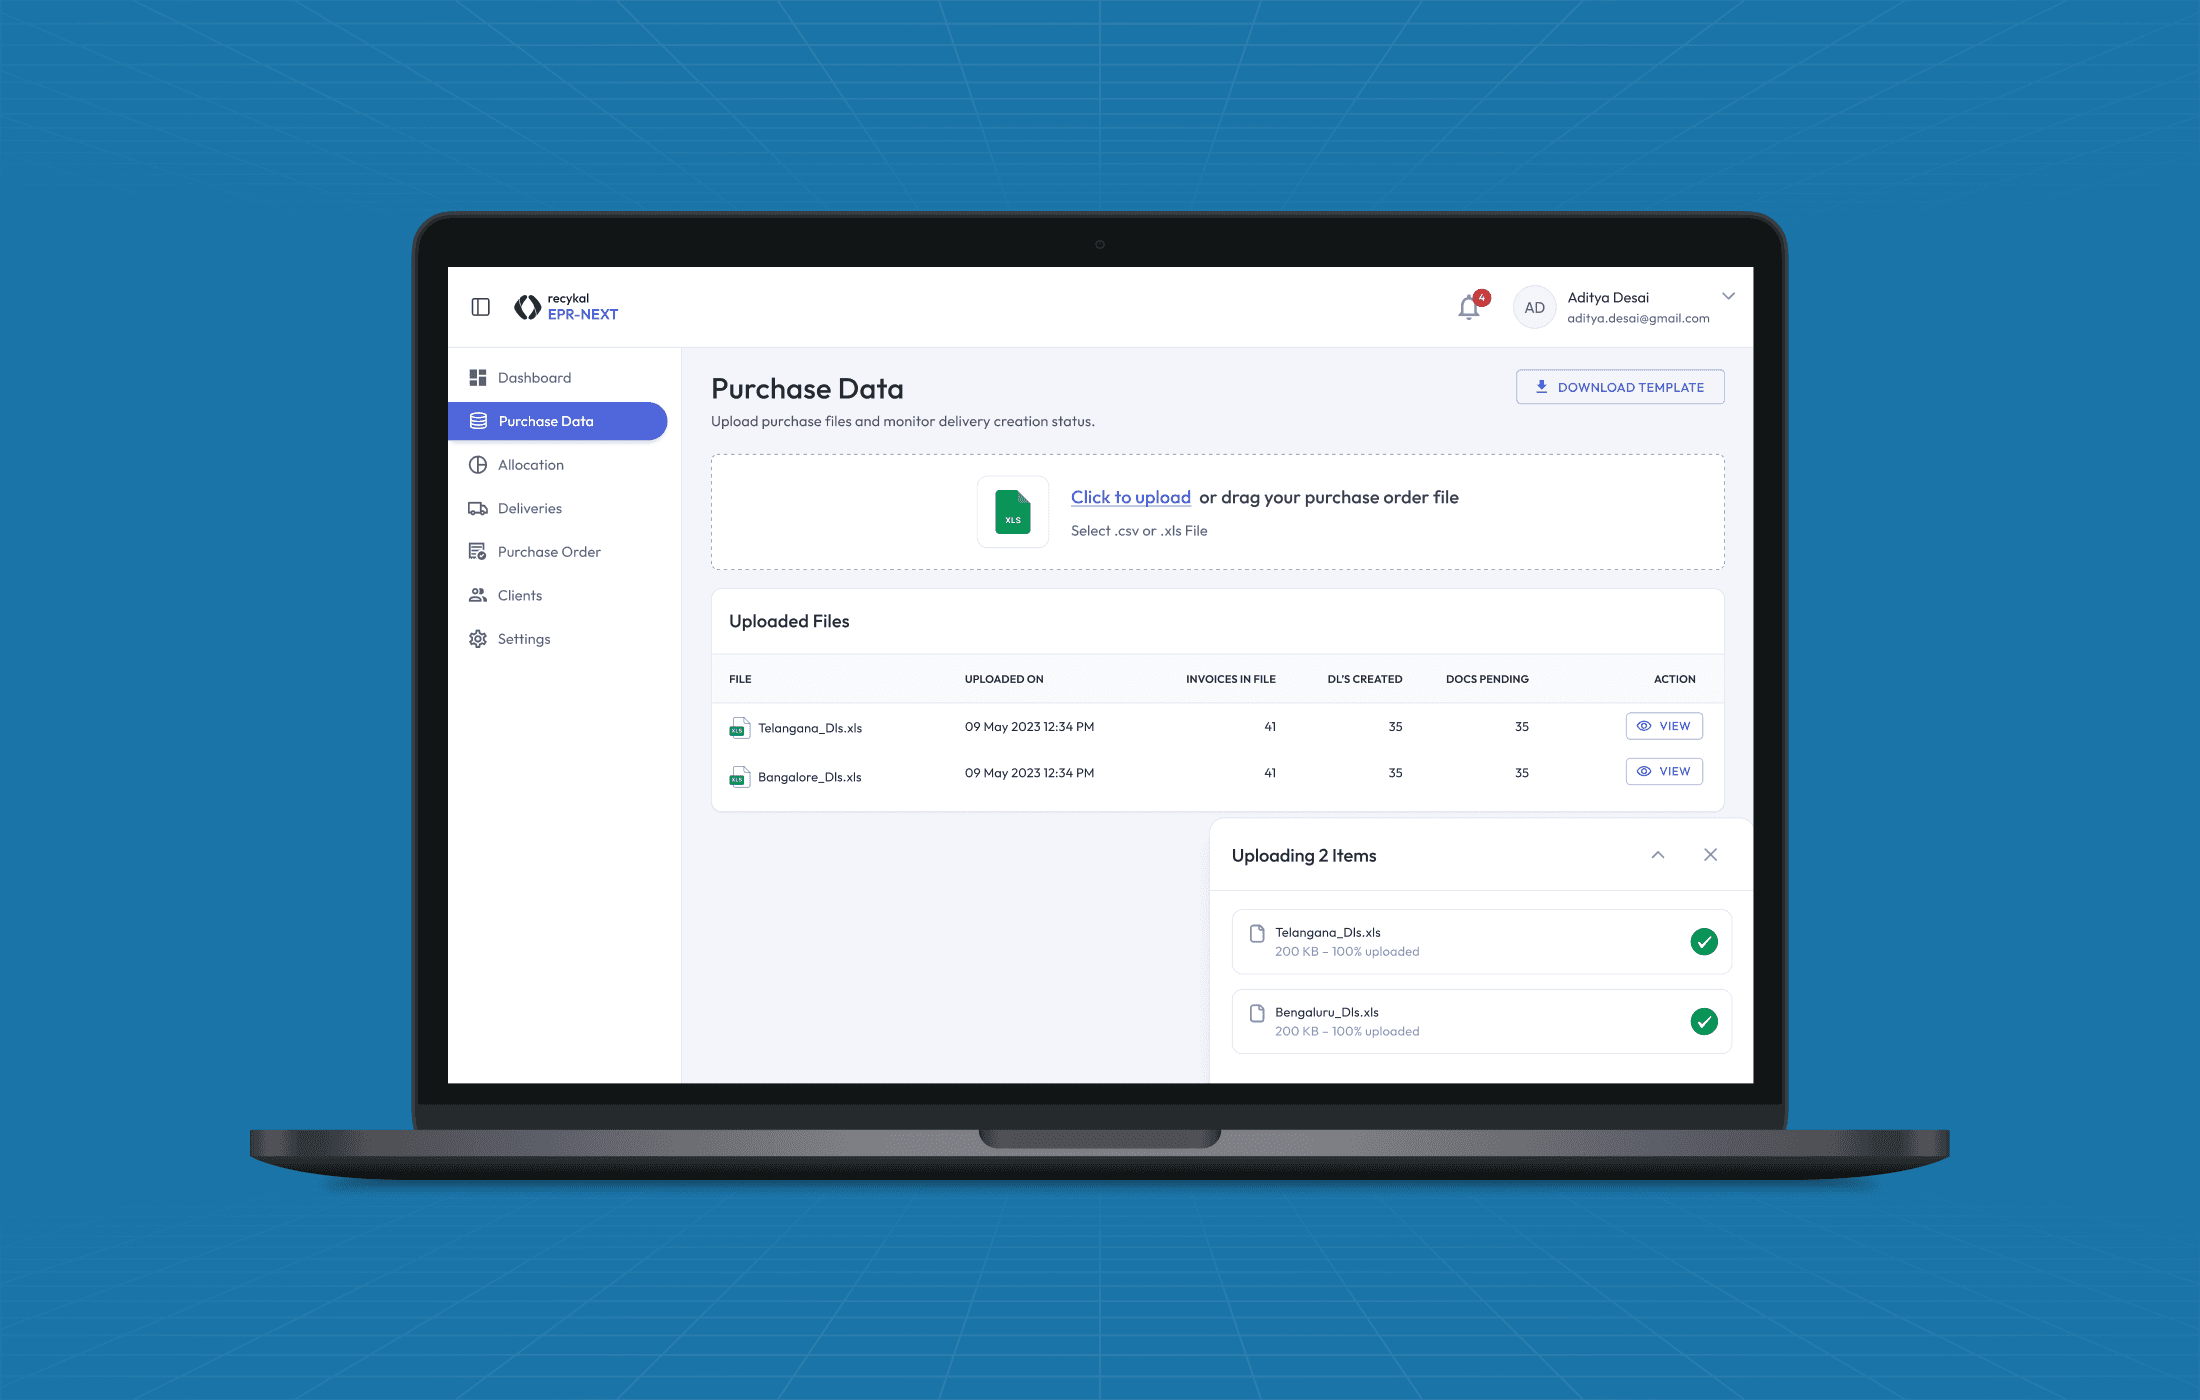View the Telangana_Dls.xls file row
This screenshot has height=1400, width=2200.
1663,726
